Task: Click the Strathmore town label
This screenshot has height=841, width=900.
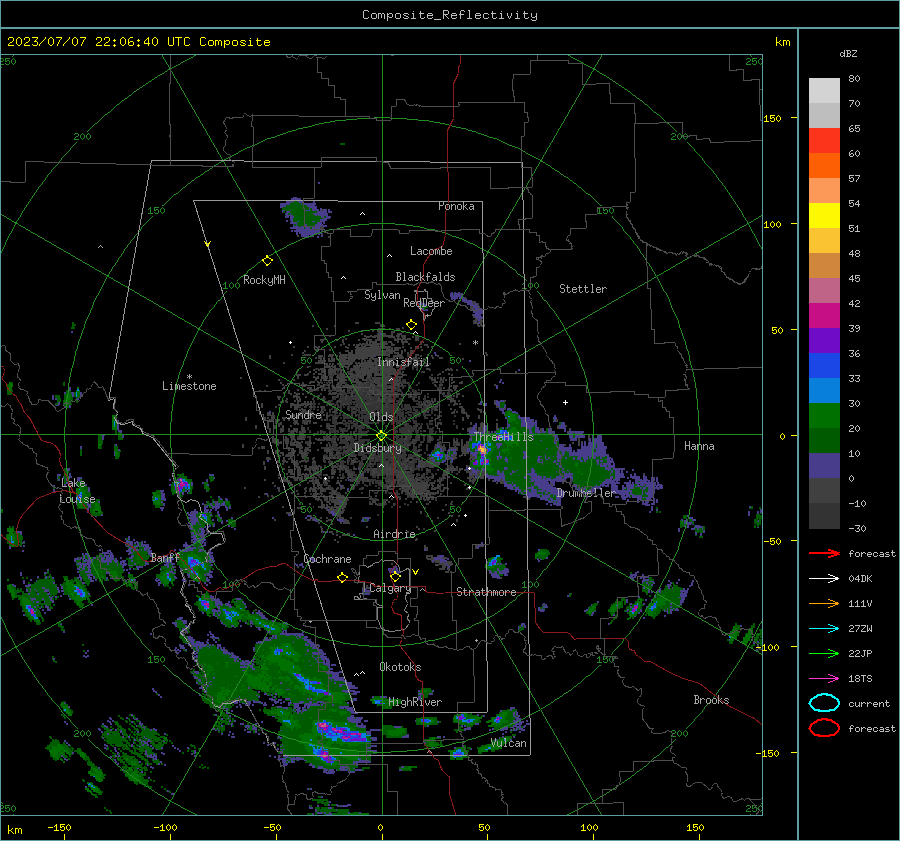Action: 486,592
